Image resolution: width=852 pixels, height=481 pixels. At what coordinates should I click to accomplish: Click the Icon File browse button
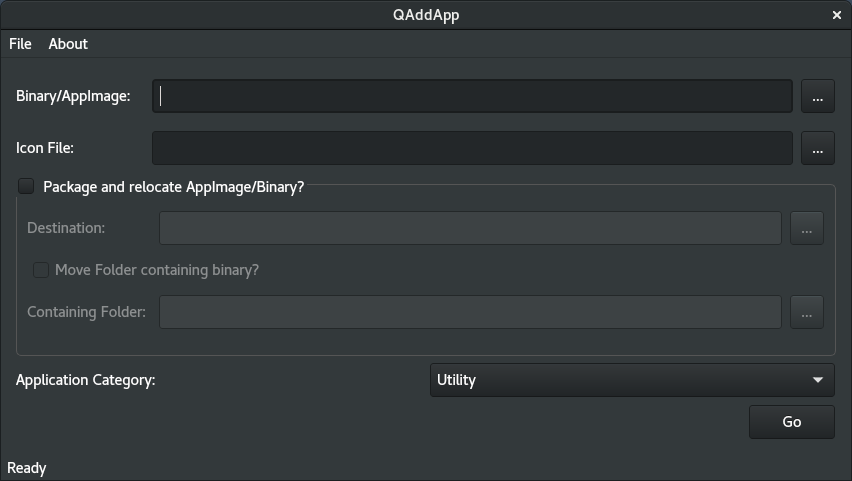[818, 148]
